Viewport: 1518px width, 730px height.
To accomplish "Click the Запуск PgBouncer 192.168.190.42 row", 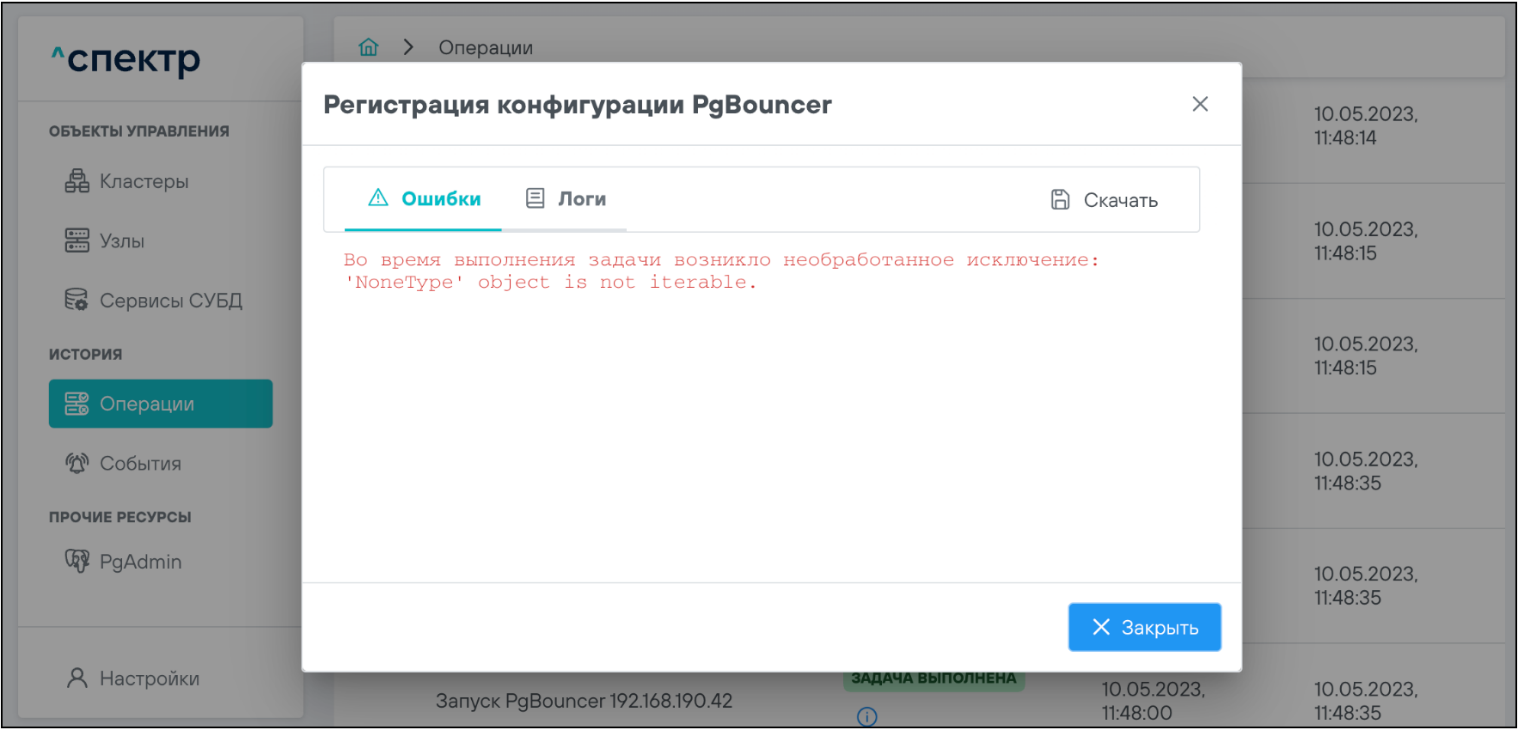I will click(x=584, y=701).
